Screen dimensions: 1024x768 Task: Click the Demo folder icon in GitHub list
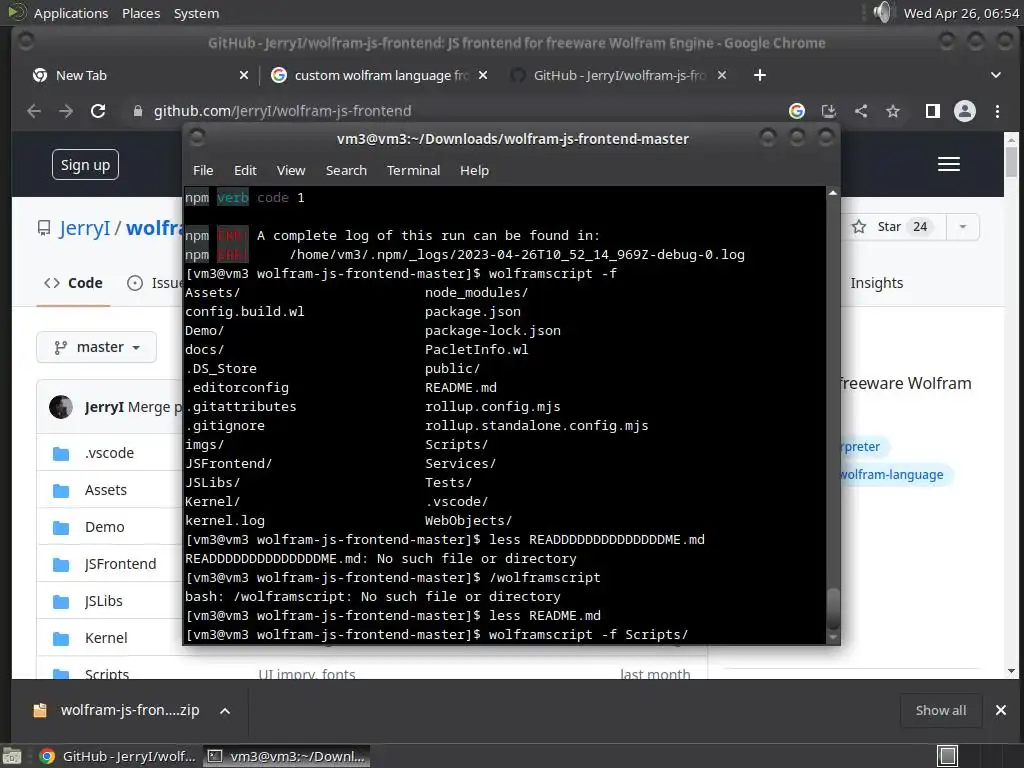pos(61,527)
